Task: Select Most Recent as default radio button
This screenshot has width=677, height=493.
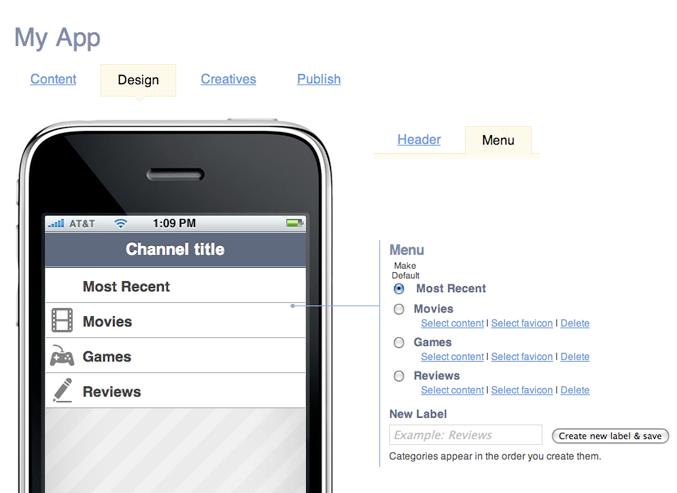Action: (x=399, y=289)
